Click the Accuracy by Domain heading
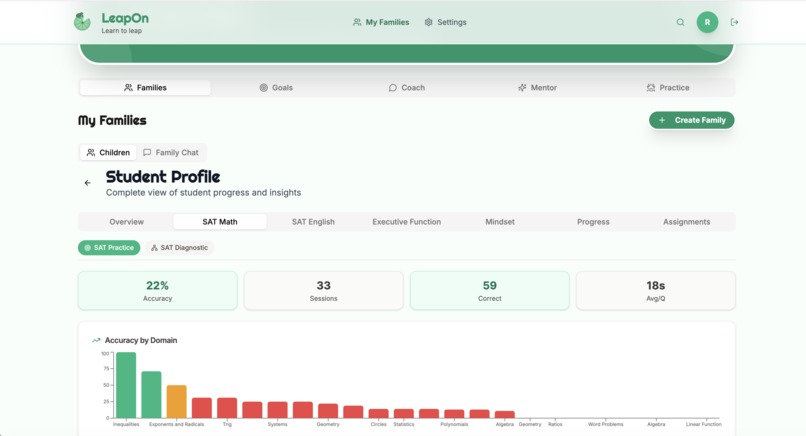 (x=141, y=340)
